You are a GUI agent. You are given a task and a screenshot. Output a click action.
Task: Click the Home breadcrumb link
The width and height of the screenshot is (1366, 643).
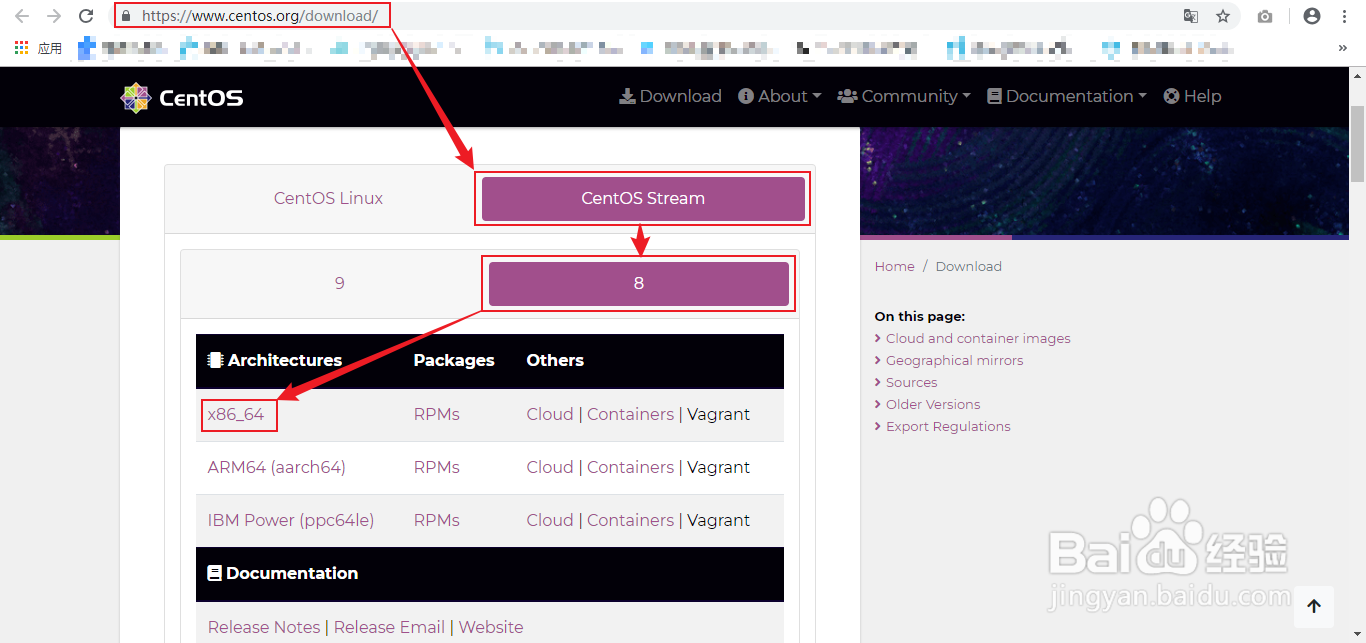point(894,266)
